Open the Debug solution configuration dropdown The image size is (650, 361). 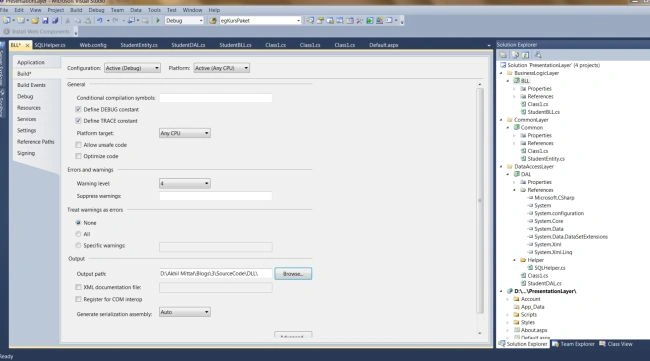[x=184, y=20]
